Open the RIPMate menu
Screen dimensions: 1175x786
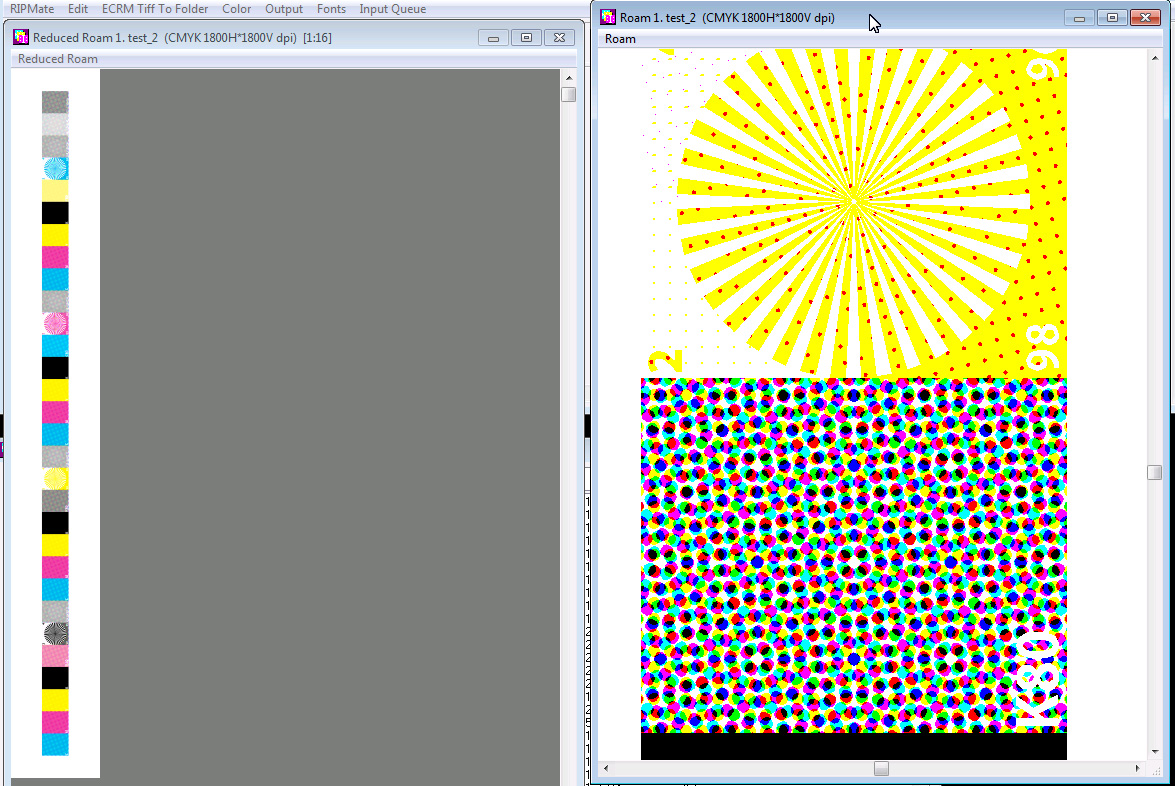[x=31, y=9]
